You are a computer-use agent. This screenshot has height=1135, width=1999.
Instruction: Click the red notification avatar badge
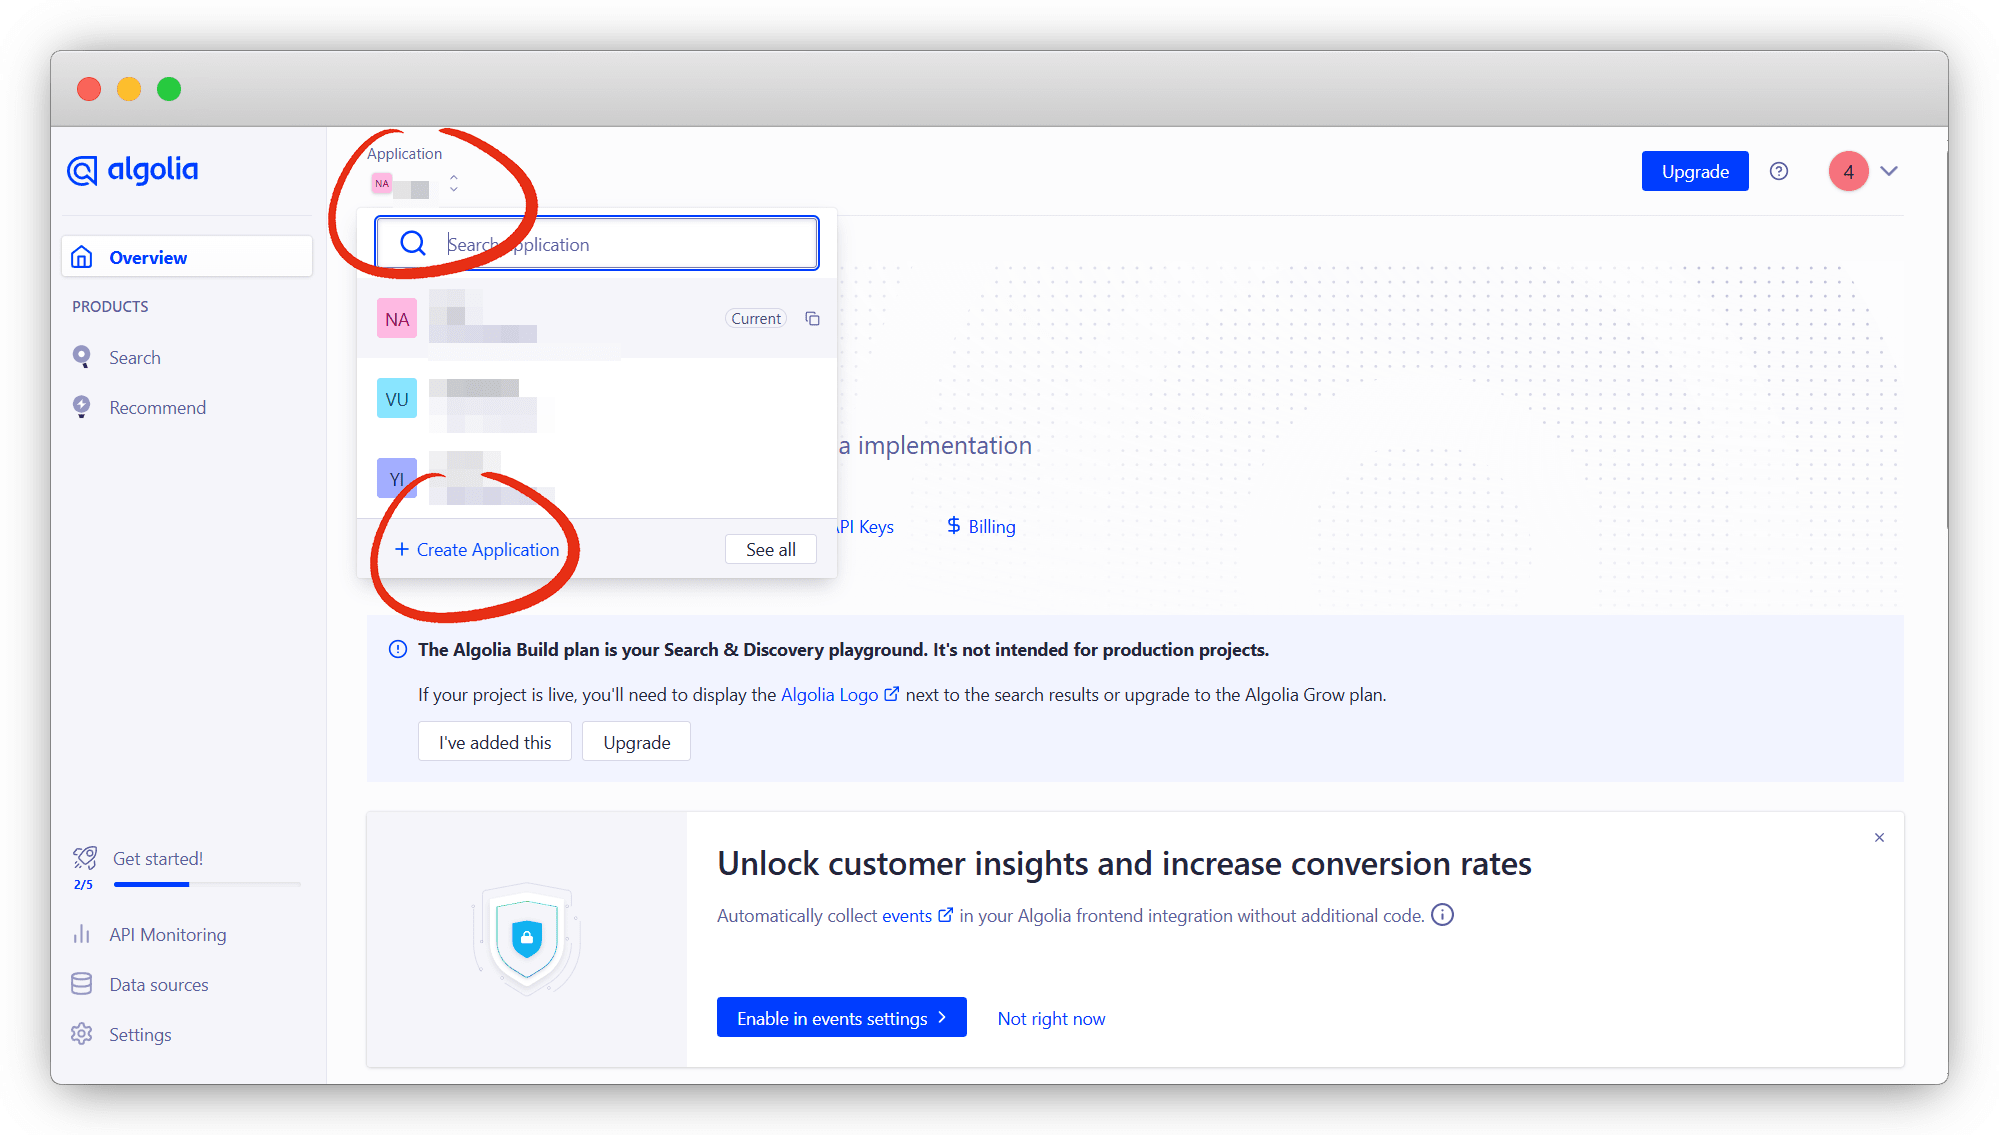pyautogui.click(x=1847, y=171)
